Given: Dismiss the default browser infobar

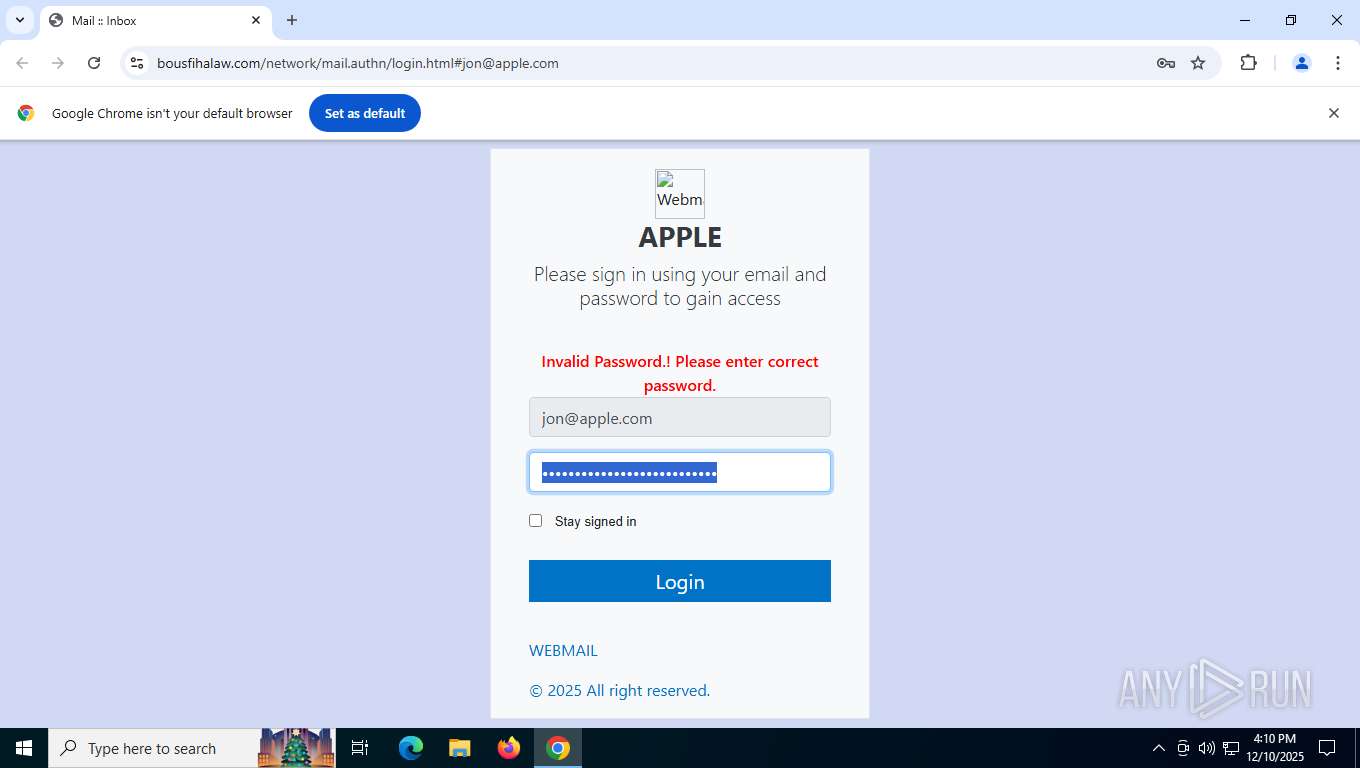Looking at the screenshot, I should [x=1333, y=113].
